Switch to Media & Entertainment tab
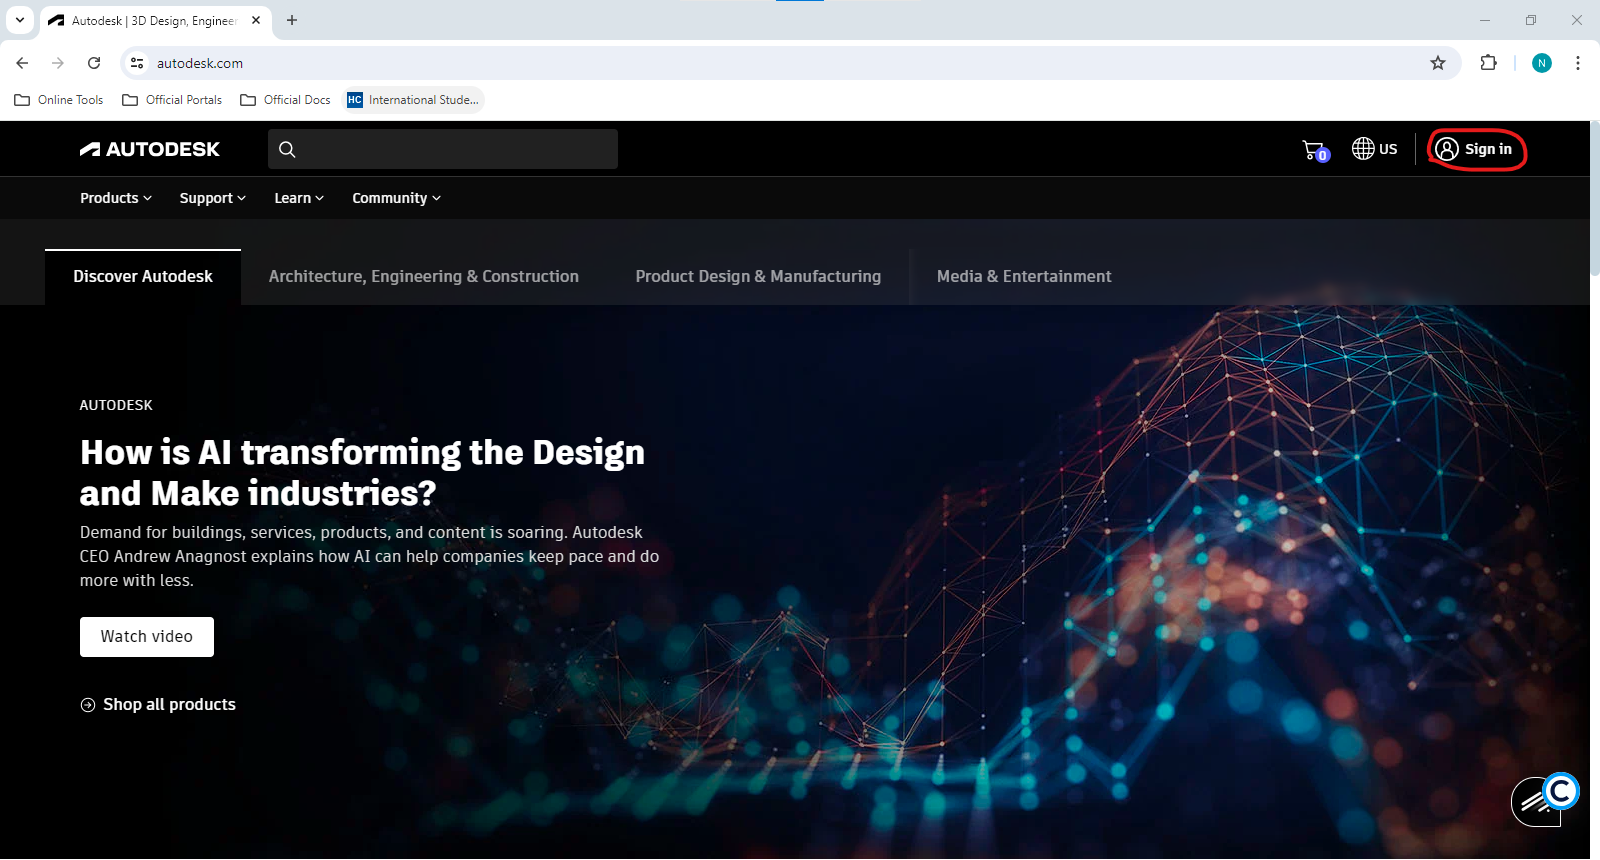 click(1024, 277)
